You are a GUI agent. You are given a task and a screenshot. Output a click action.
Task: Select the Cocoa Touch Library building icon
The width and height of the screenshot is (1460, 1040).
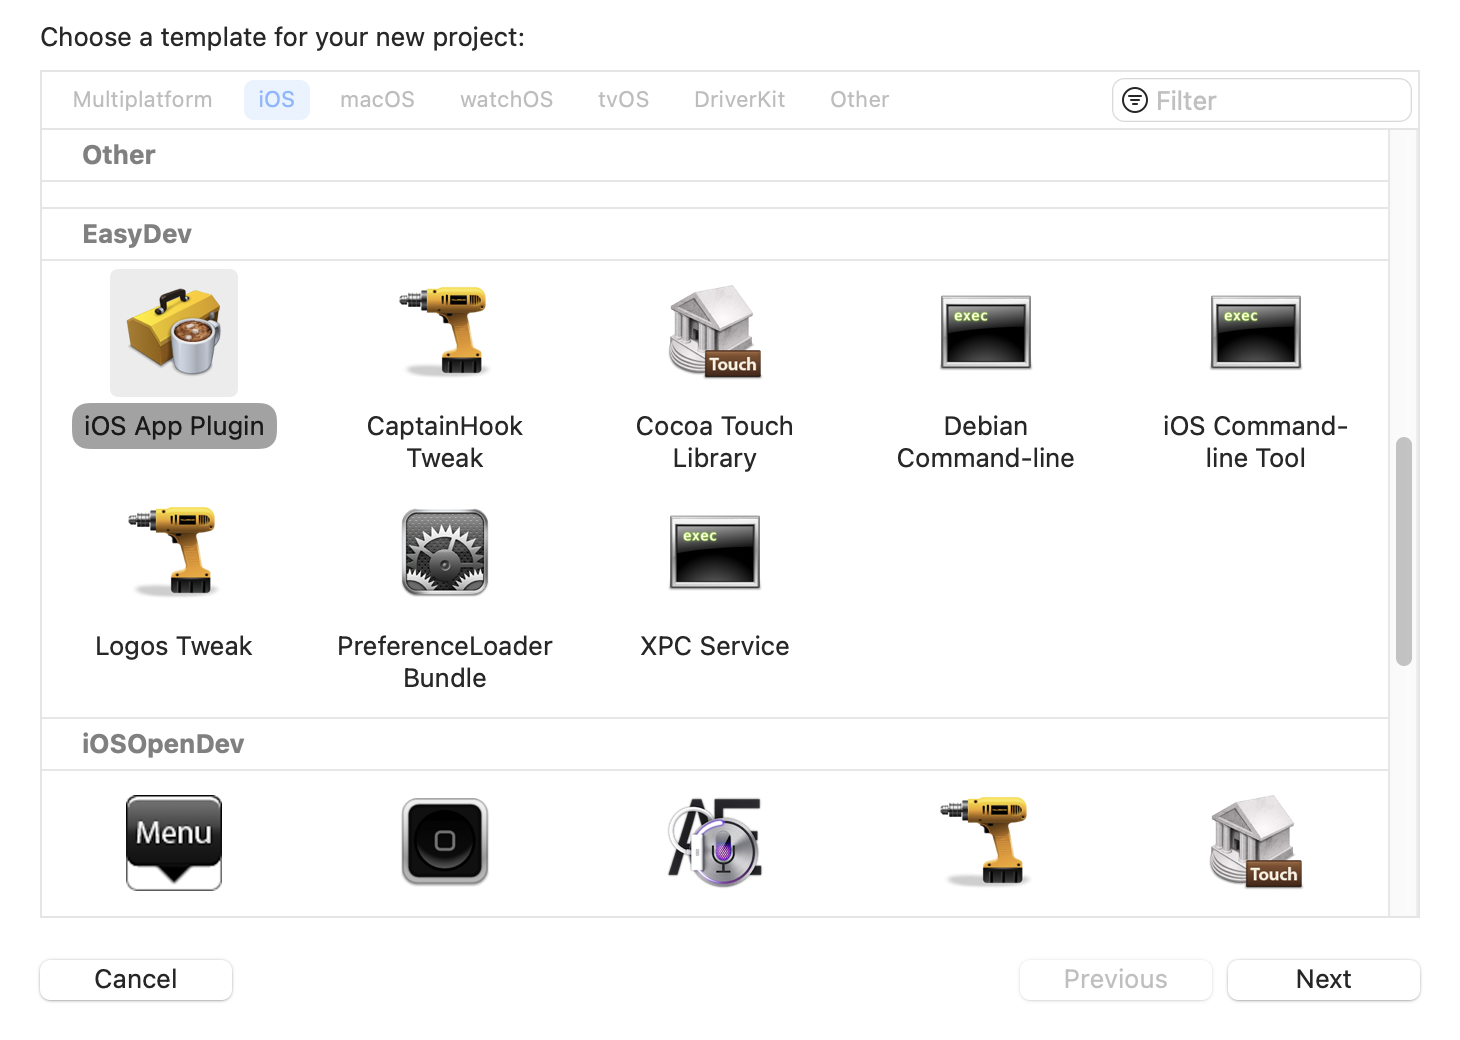pyautogui.click(x=715, y=331)
